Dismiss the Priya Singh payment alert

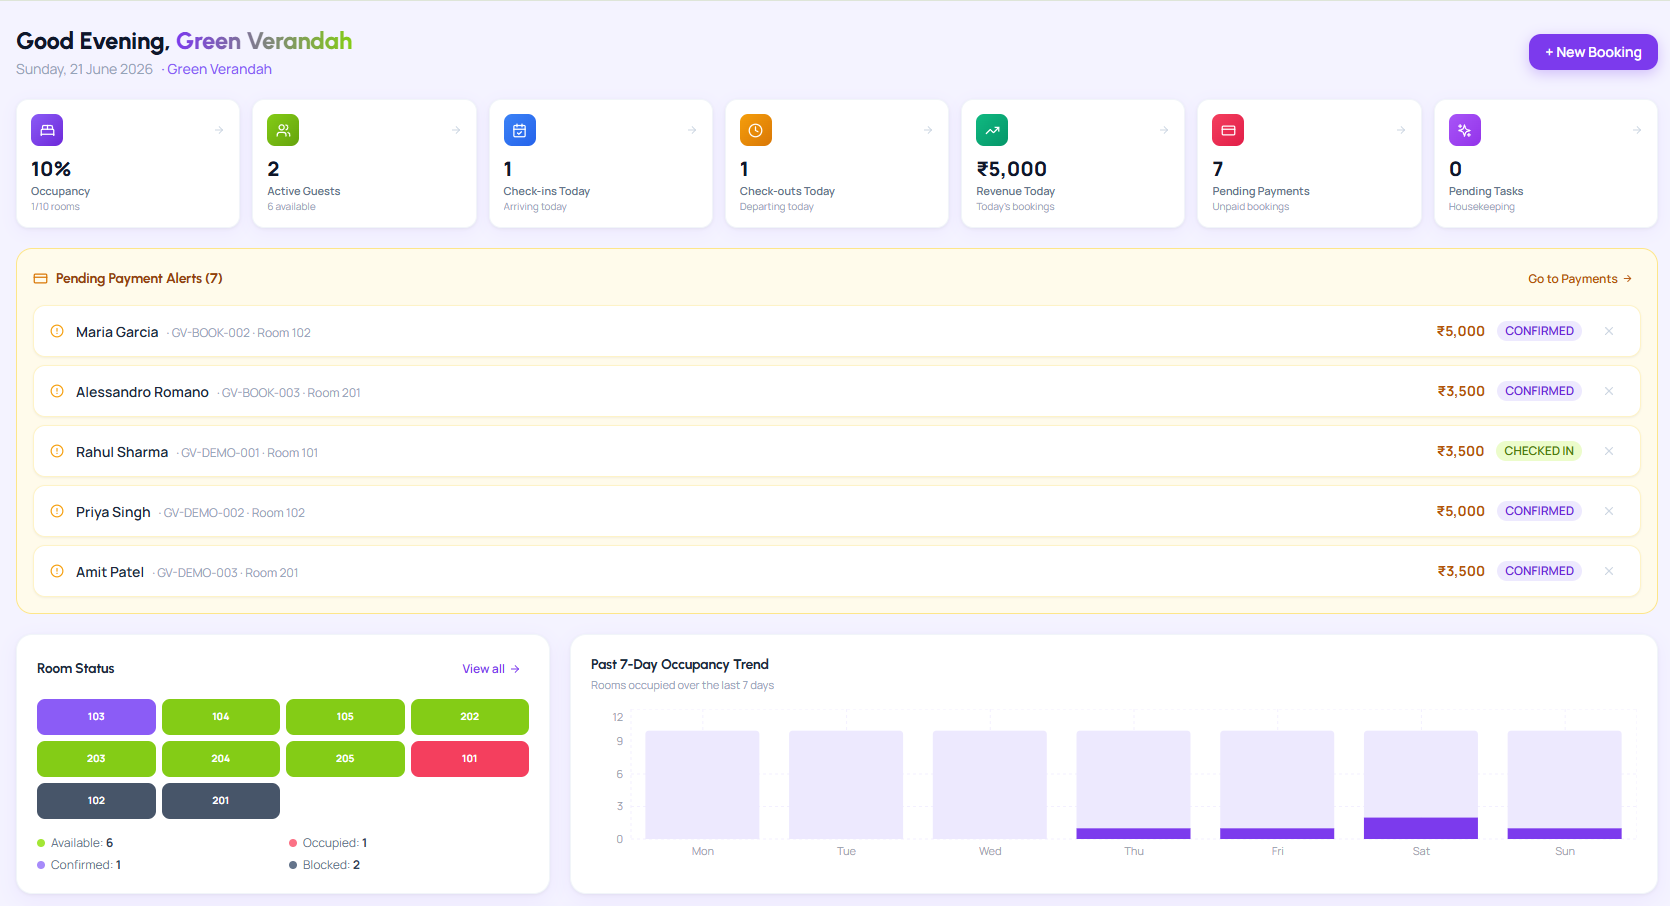click(1609, 511)
